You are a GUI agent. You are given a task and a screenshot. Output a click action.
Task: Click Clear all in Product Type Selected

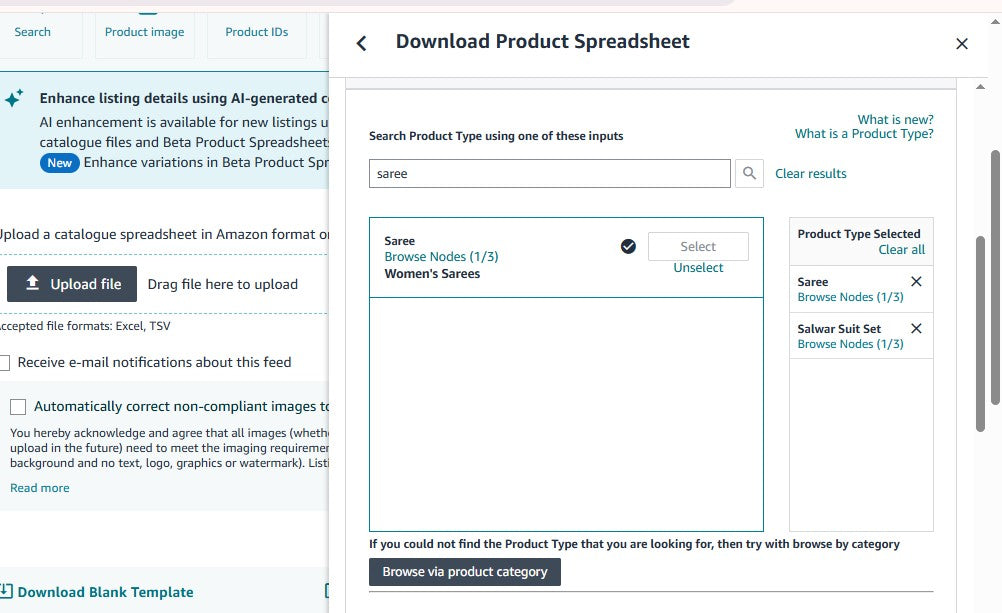pos(901,250)
